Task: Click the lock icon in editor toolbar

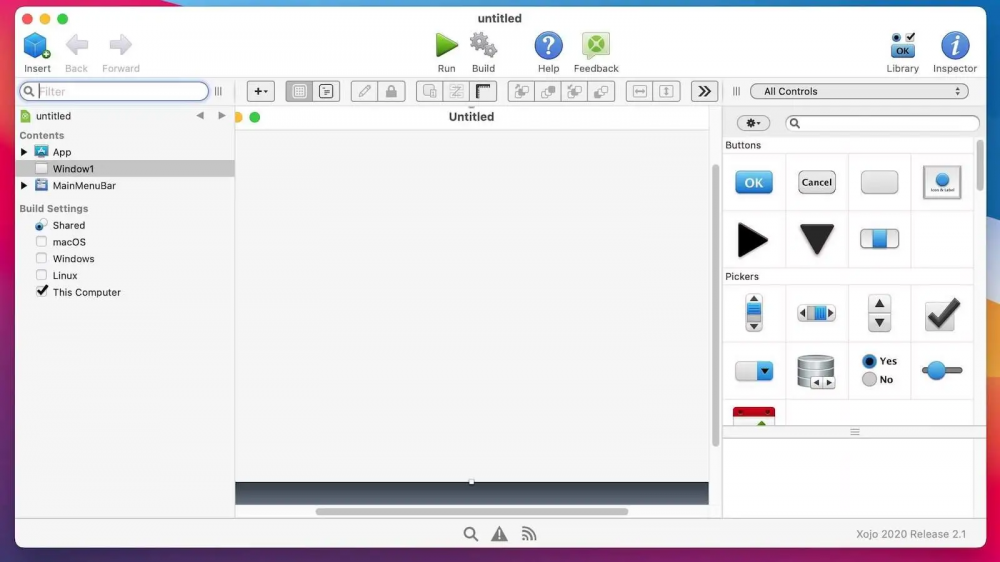Action: coord(391,91)
